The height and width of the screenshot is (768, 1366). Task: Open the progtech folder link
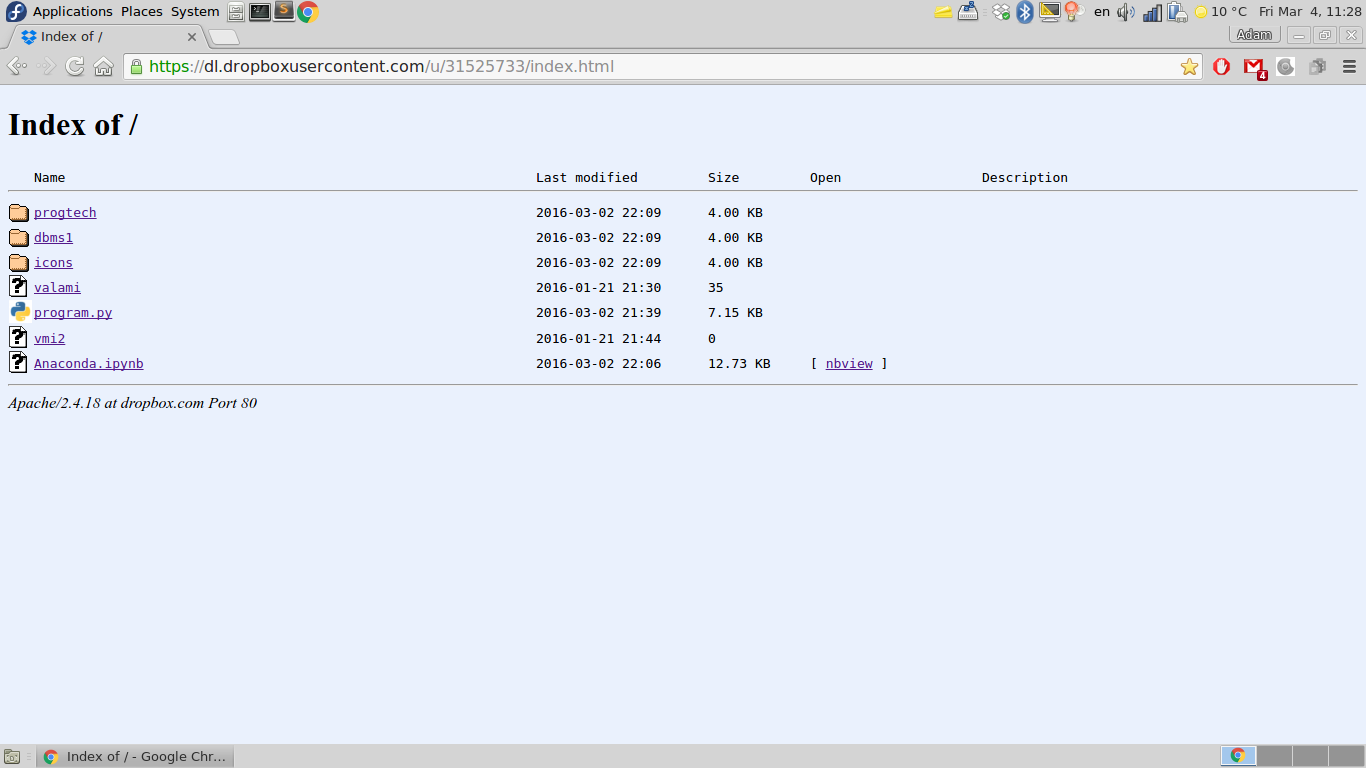65,213
